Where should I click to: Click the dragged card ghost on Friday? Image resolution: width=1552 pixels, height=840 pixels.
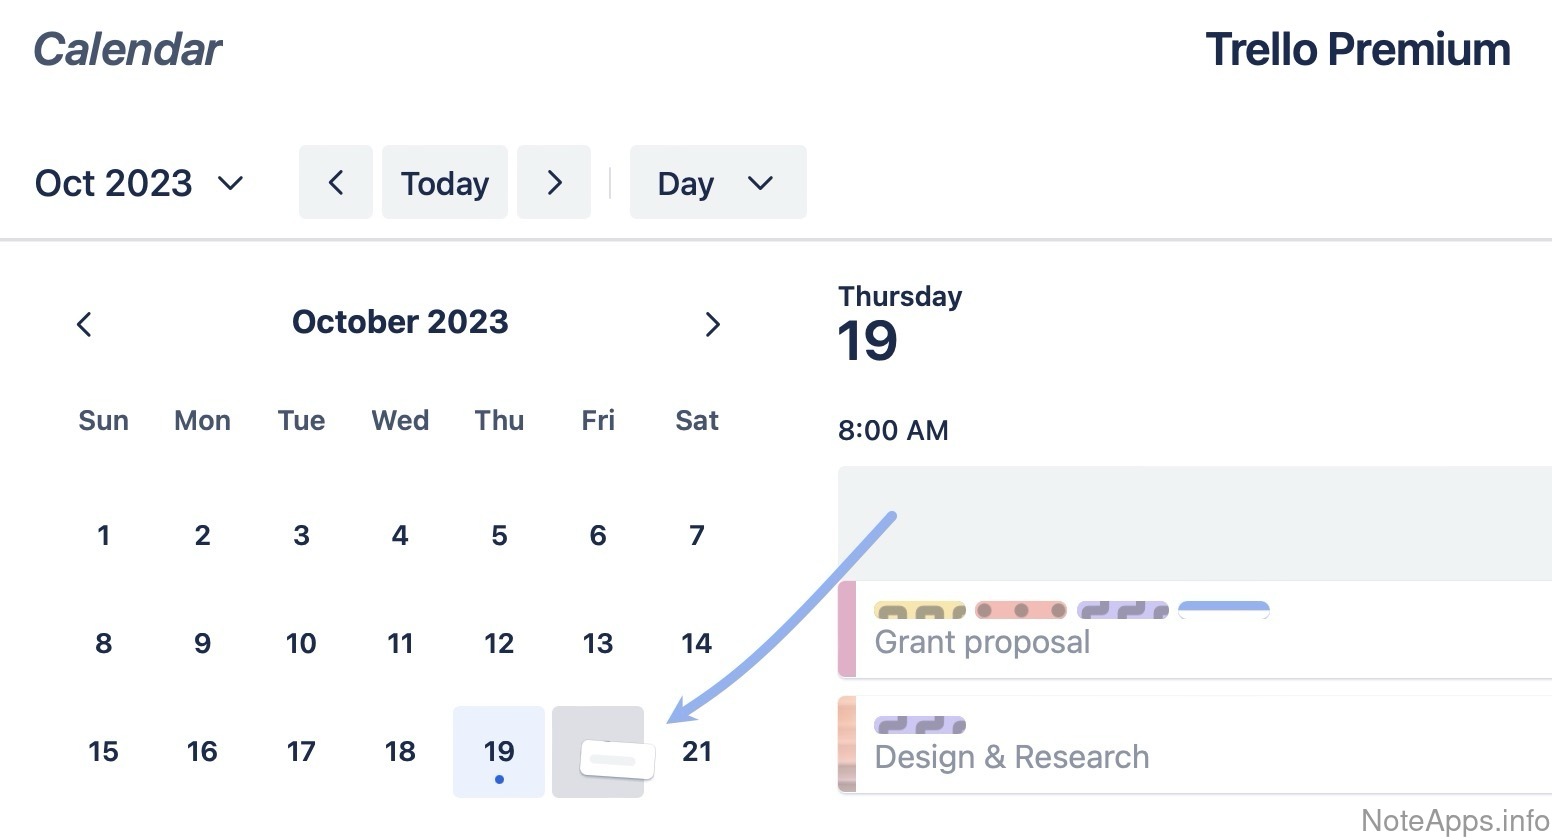617,760
